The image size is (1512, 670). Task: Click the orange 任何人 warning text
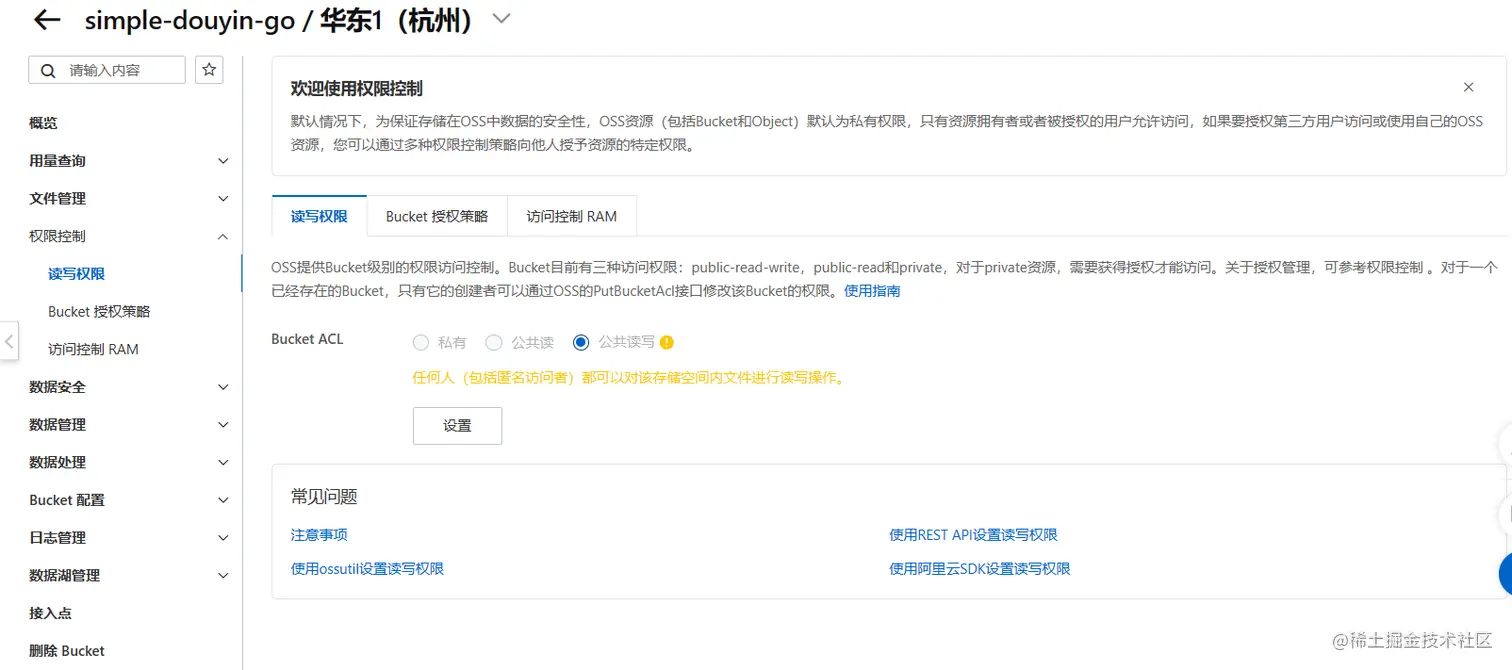[x=628, y=378]
